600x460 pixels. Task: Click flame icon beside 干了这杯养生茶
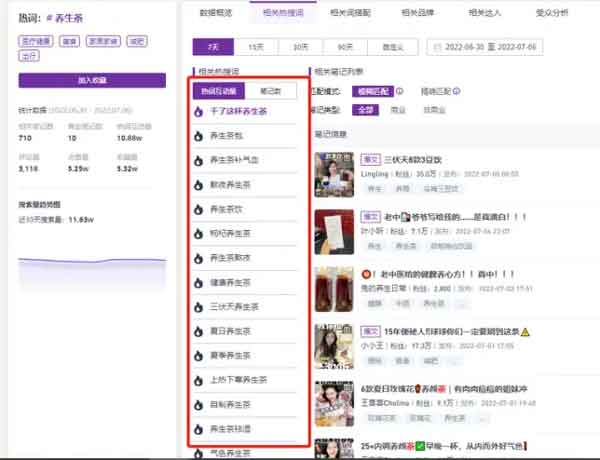tap(198, 112)
